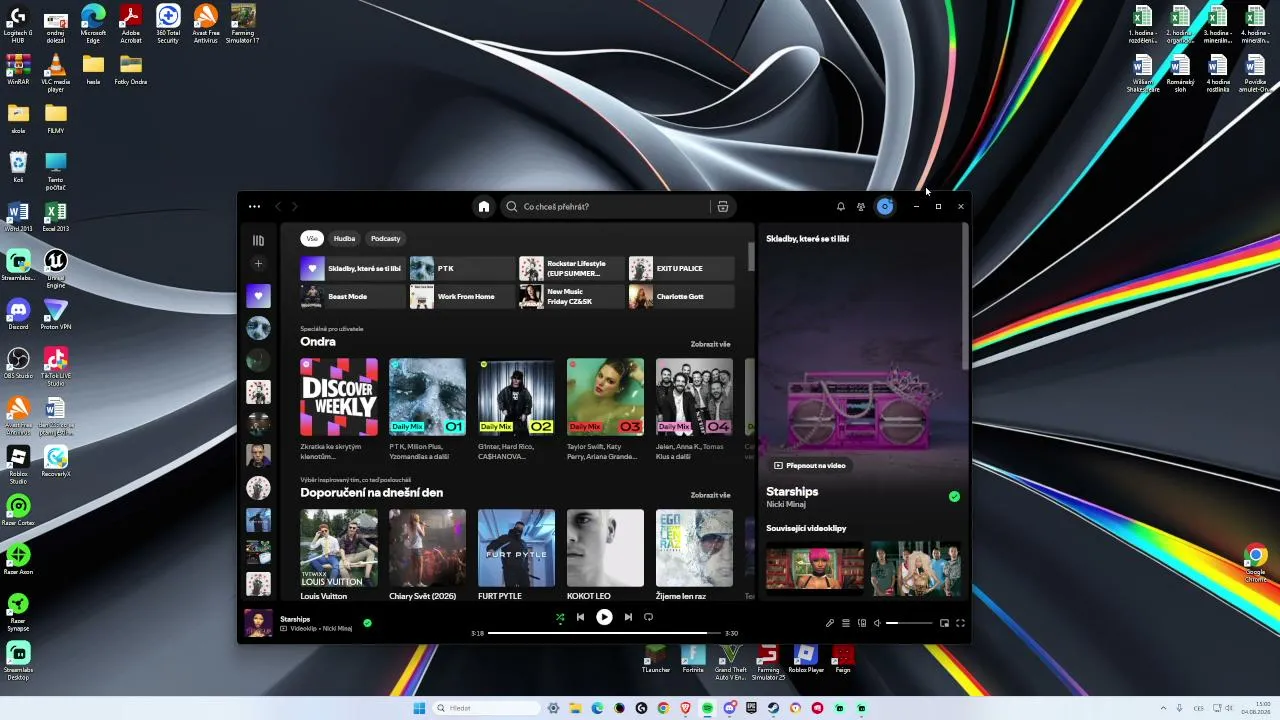The height and width of the screenshot is (720, 1280).
Task: Toggle shuffle in the player controls
Action: pos(560,618)
